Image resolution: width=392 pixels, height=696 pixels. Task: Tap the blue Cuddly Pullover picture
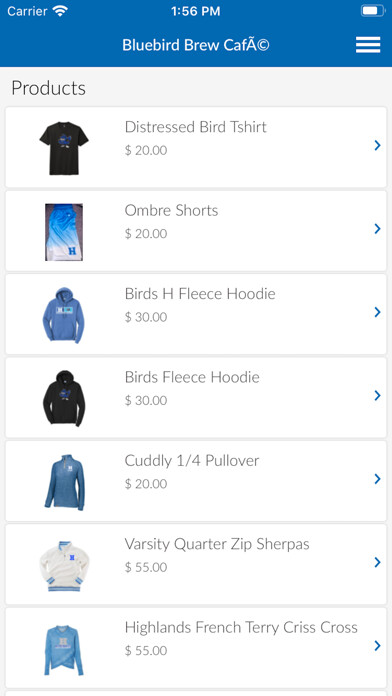point(65,482)
